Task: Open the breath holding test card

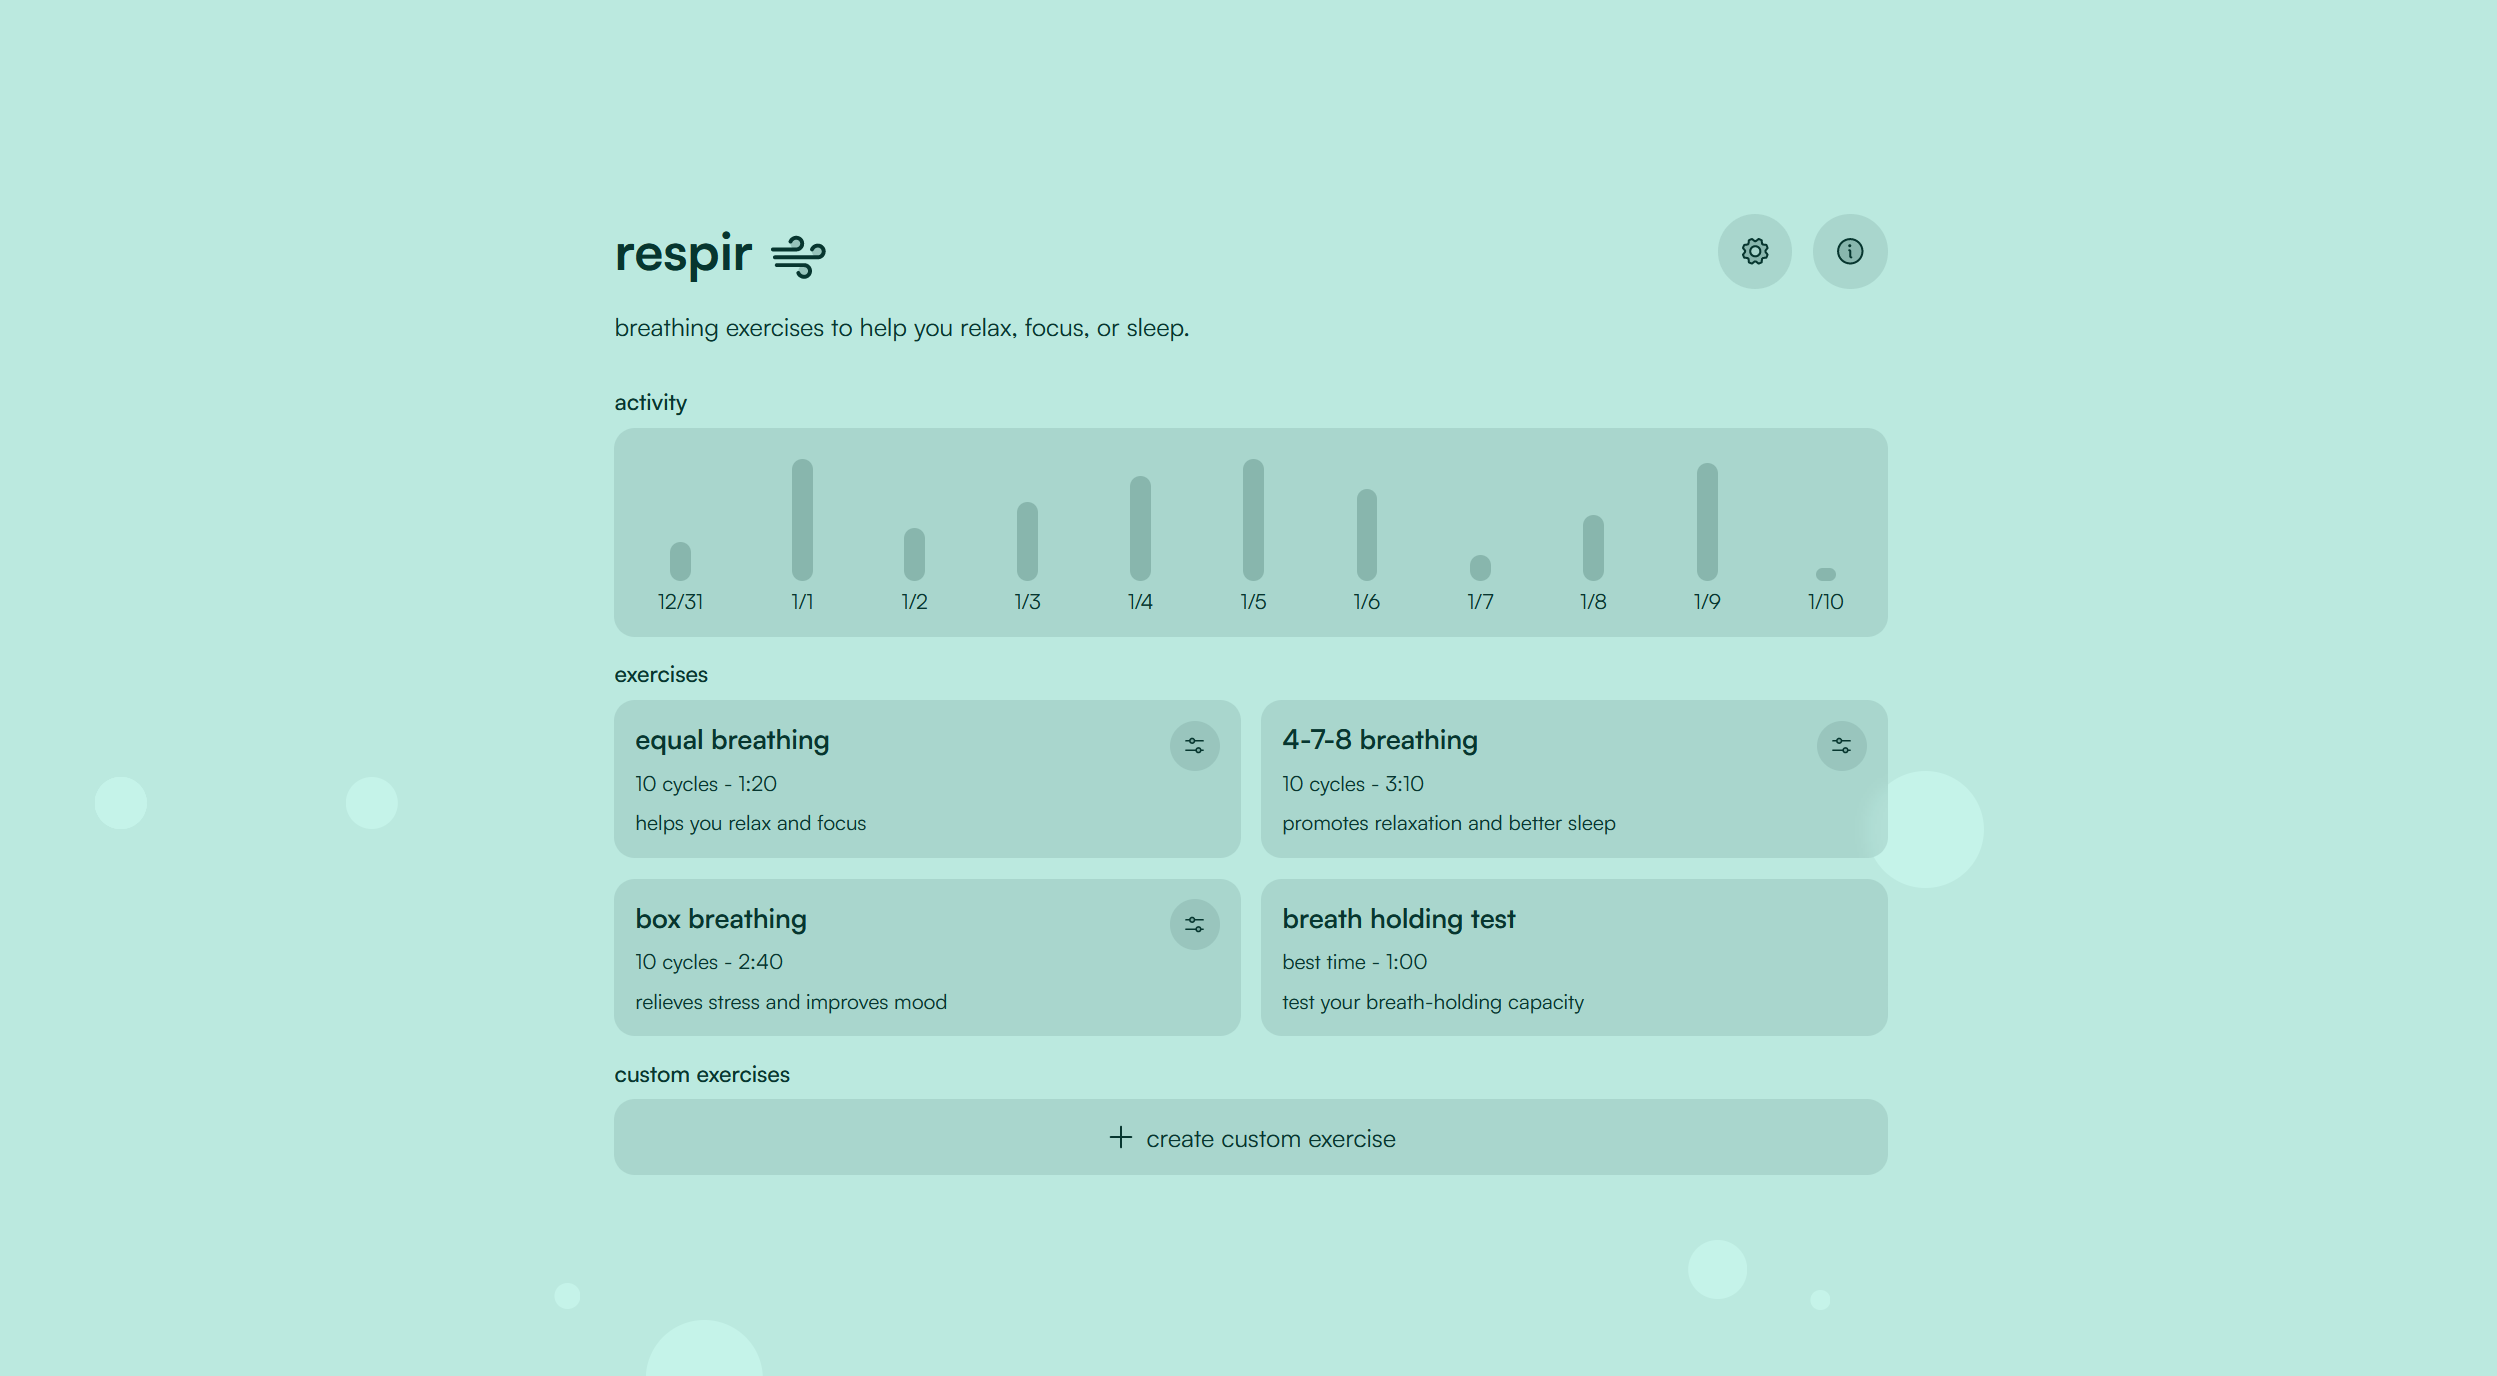Action: click(x=1573, y=958)
